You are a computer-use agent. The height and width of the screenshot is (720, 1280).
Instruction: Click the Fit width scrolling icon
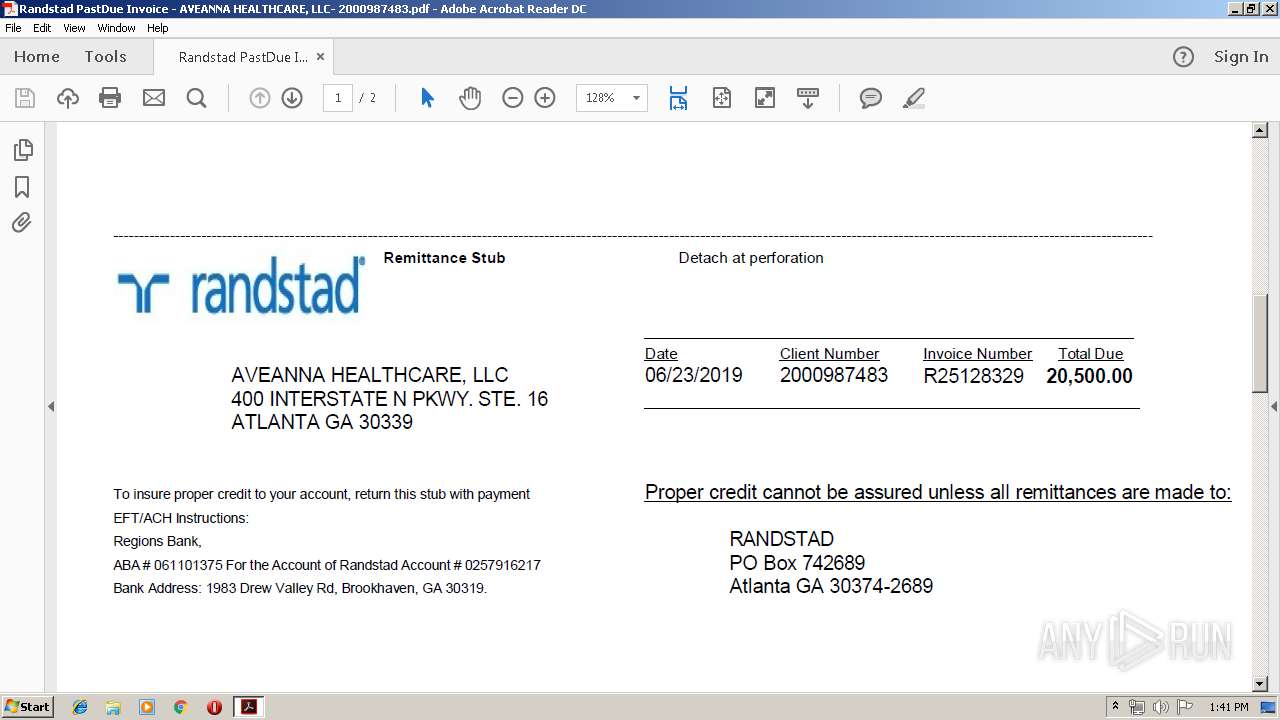(x=678, y=98)
